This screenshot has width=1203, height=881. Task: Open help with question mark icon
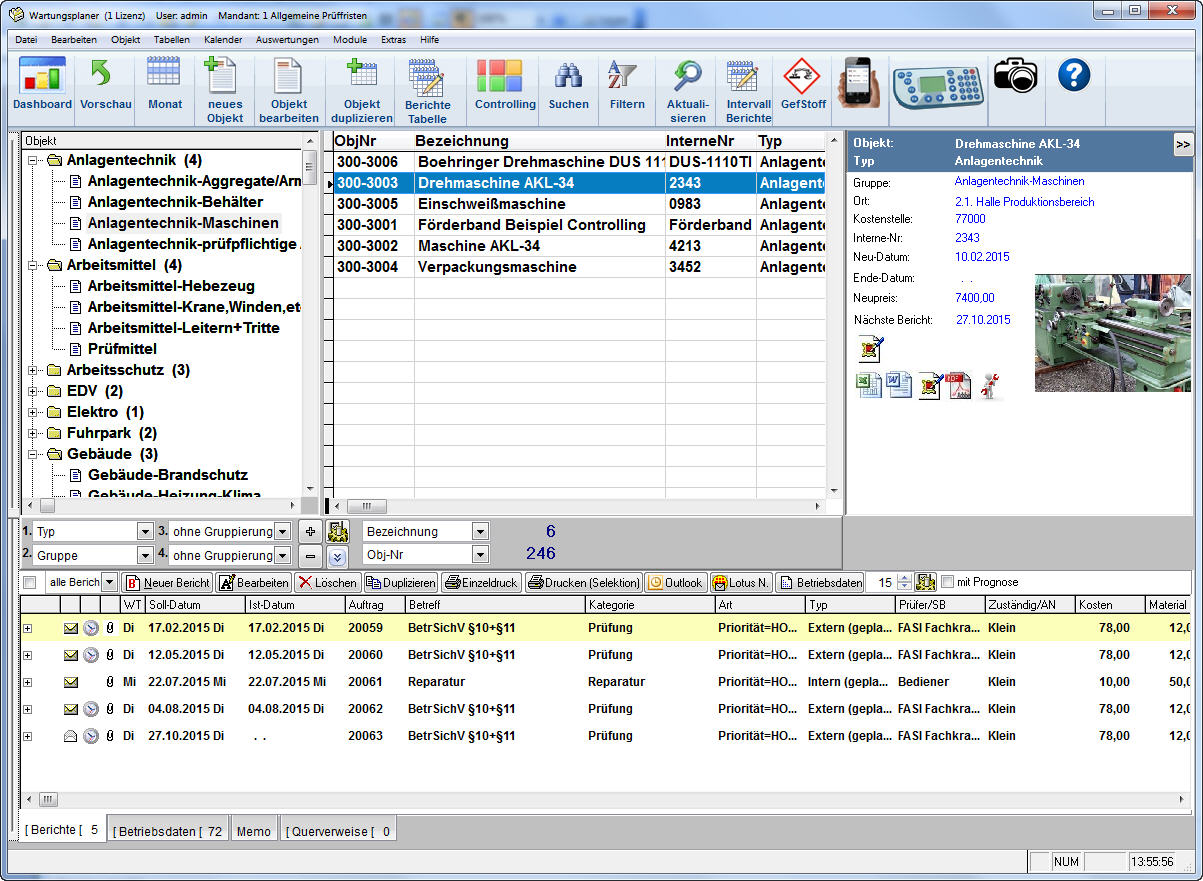click(x=1073, y=76)
